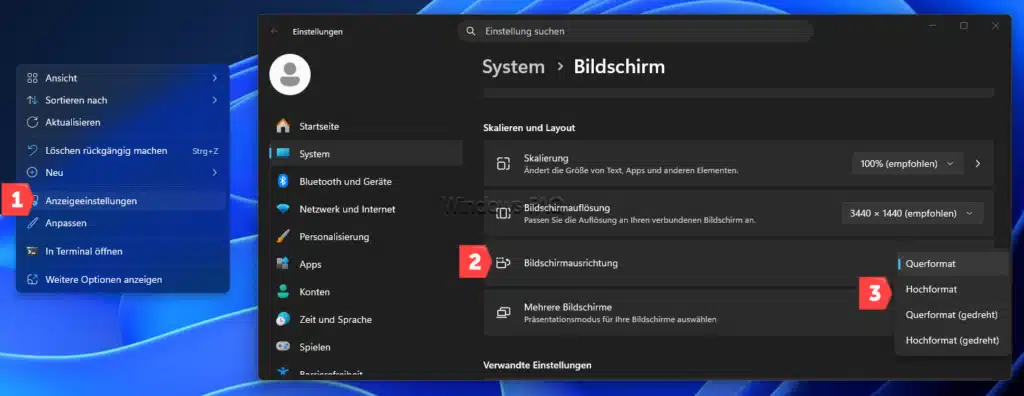Screen dimensions: 1024x396
Task: Open Netzwerk und Internet settings
Action: 366,209
